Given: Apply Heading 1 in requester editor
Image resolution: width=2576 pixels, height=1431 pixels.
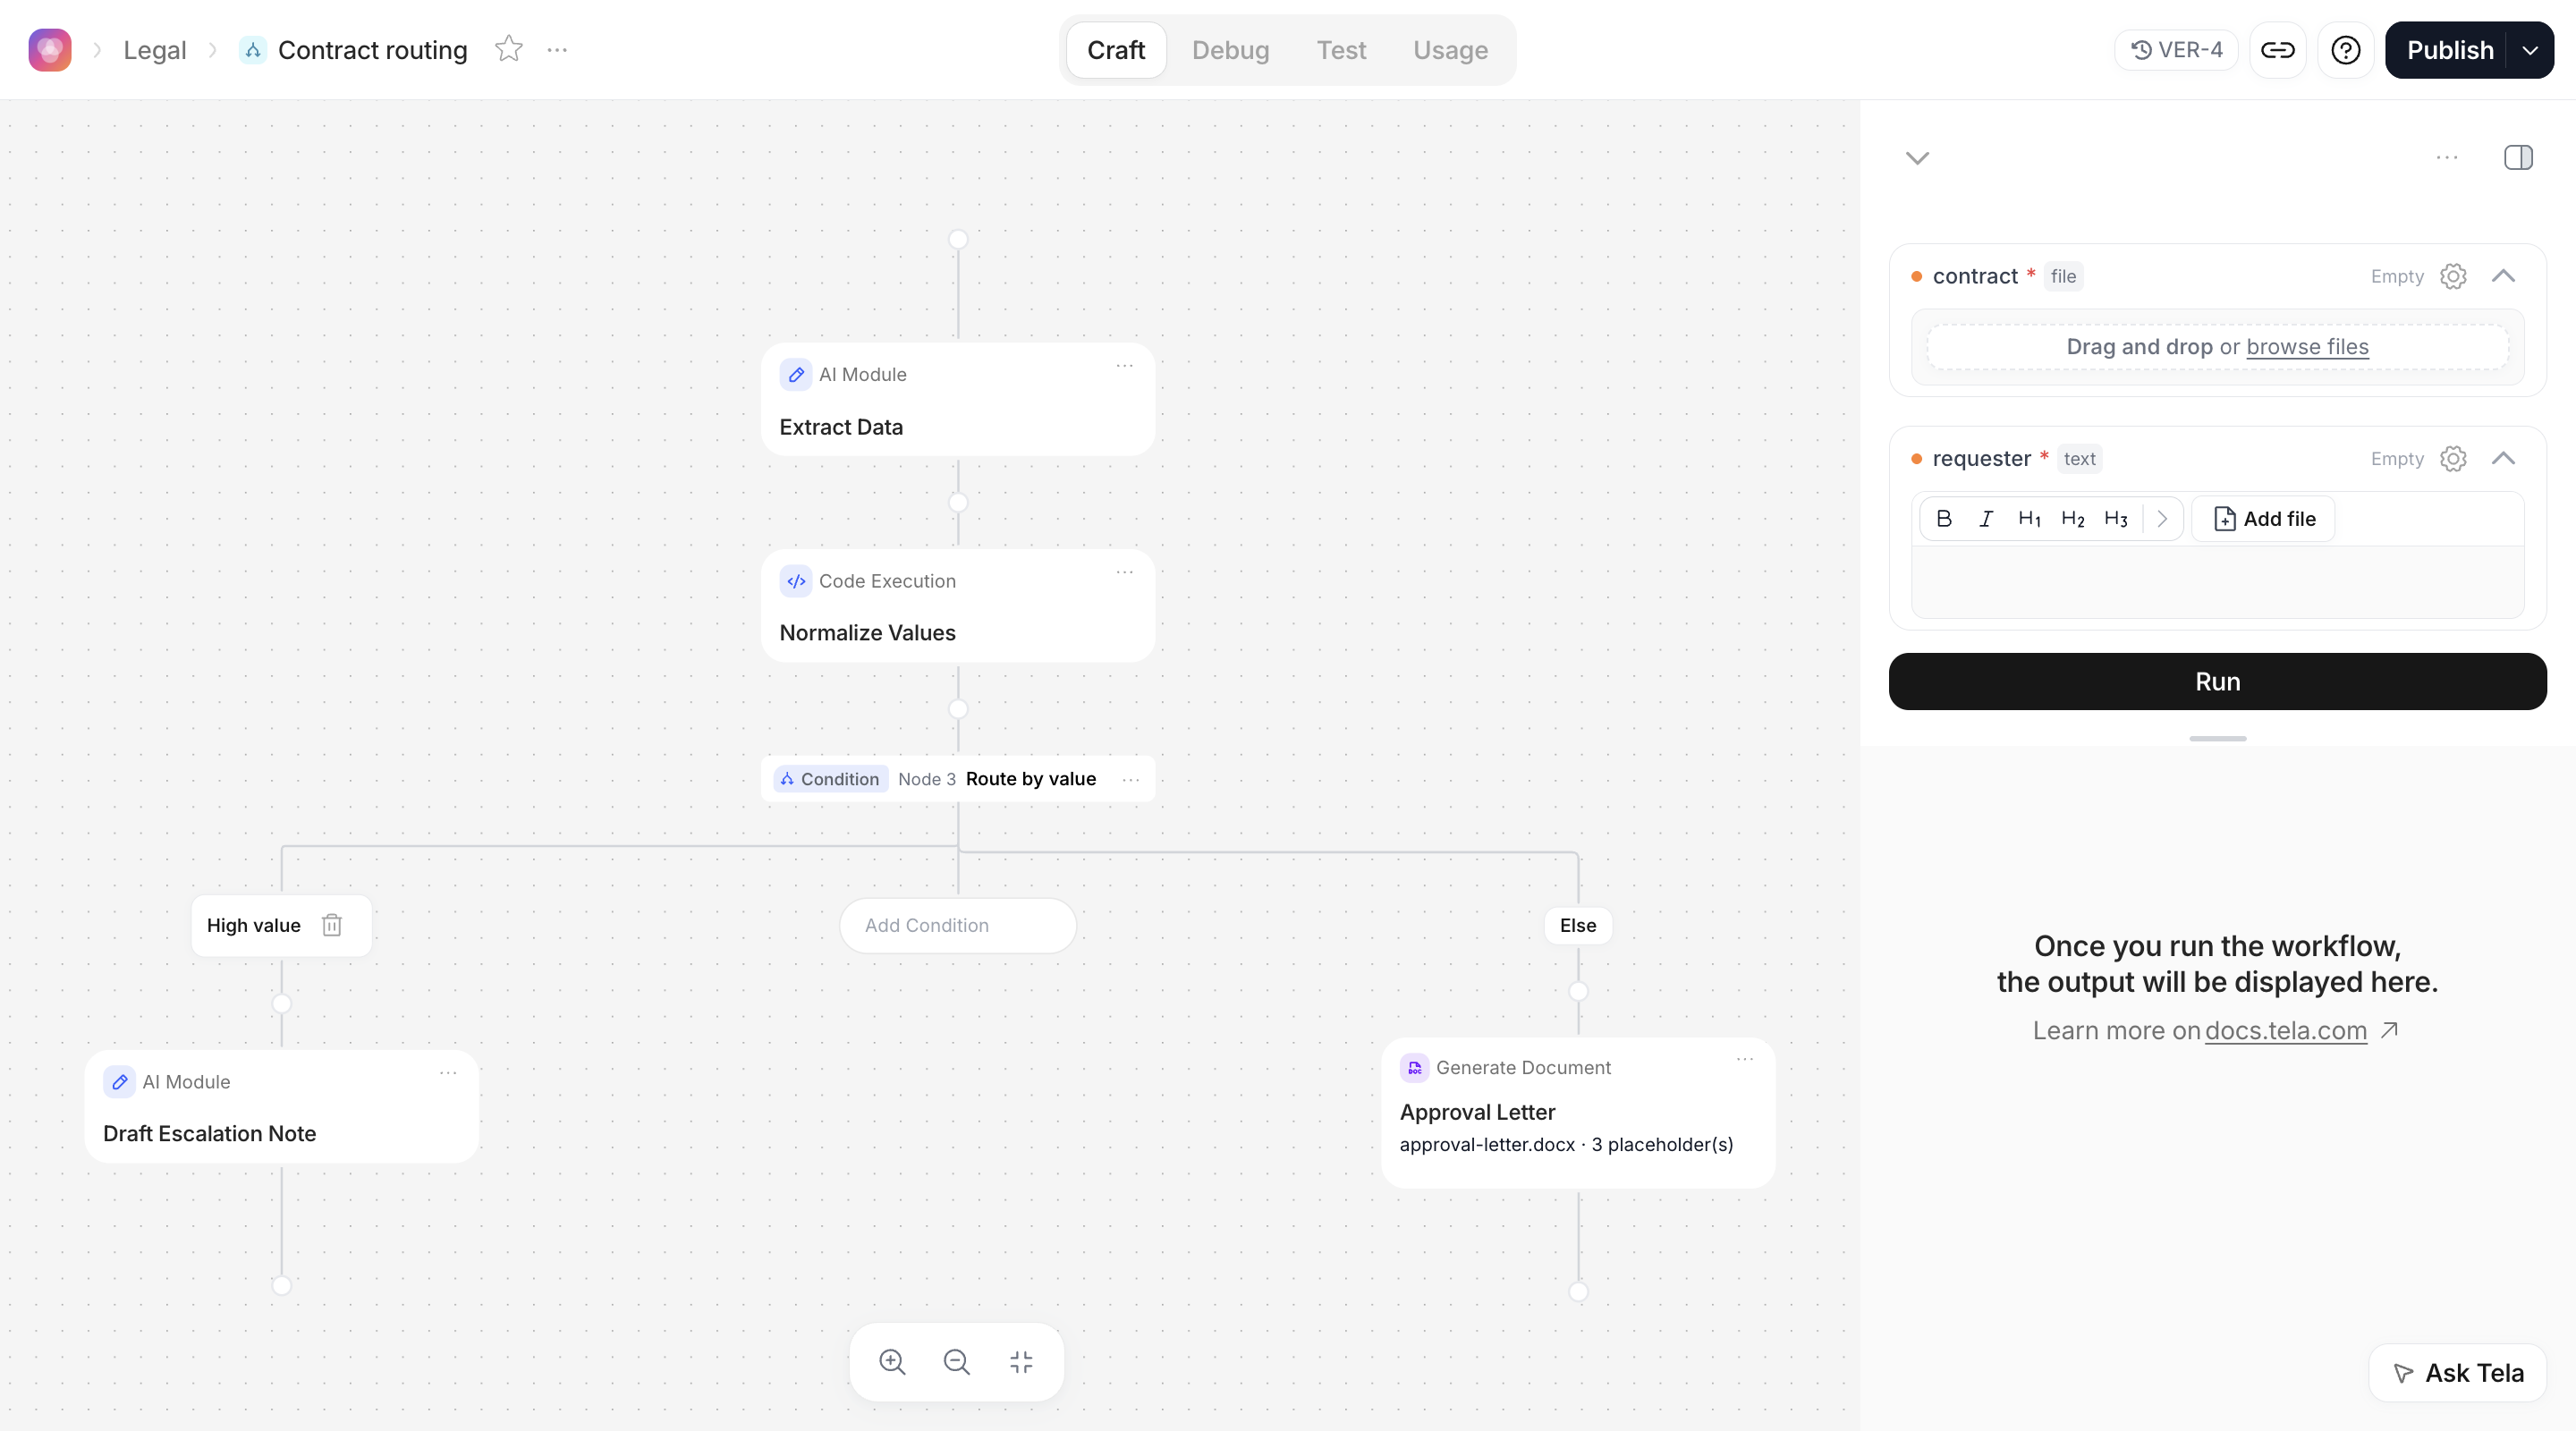Looking at the screenshot, I should 2029,518.
